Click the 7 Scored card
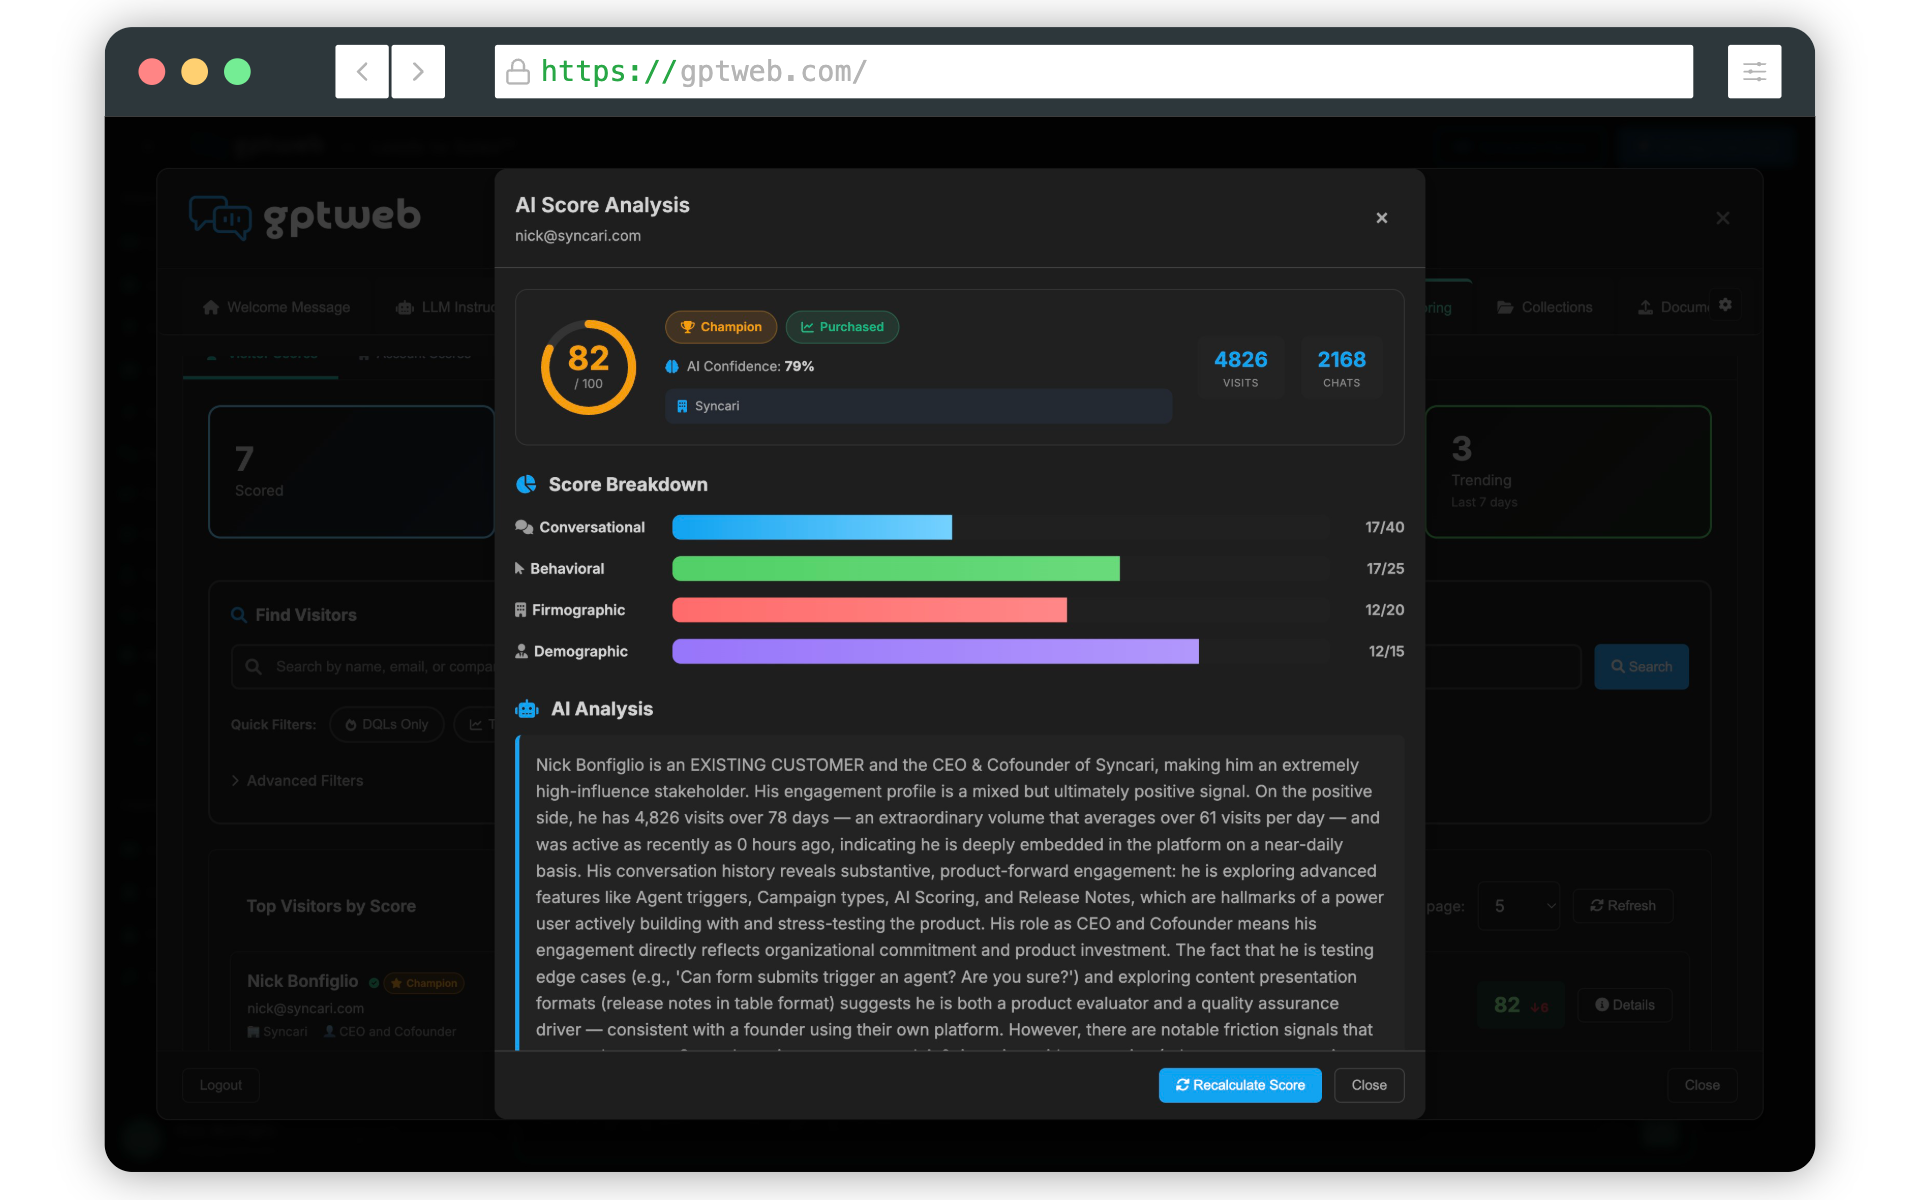Screen dimensions: 1920x1200 tap(352, 472)
